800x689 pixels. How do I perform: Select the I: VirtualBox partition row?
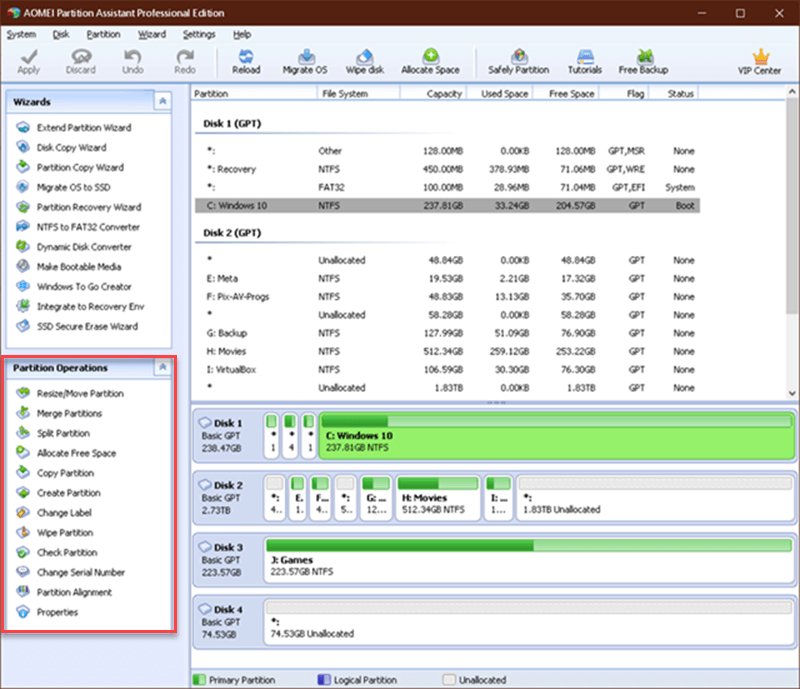[447, 370]
